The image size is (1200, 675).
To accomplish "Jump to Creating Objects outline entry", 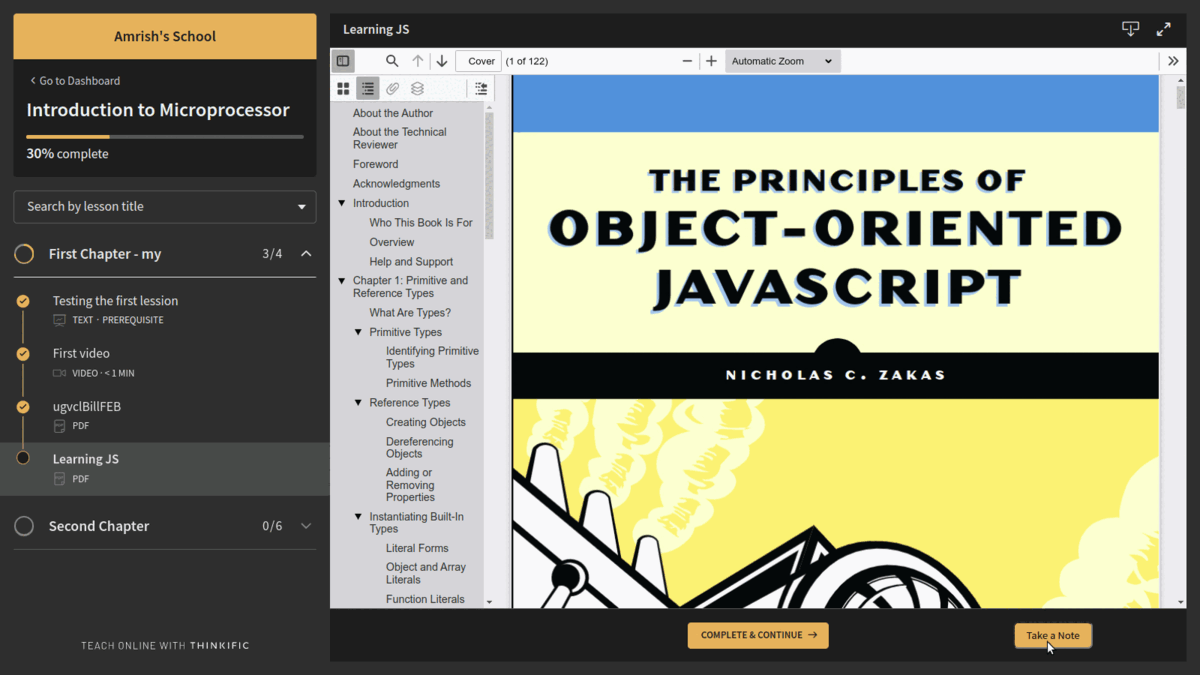I will click(426, 422).
